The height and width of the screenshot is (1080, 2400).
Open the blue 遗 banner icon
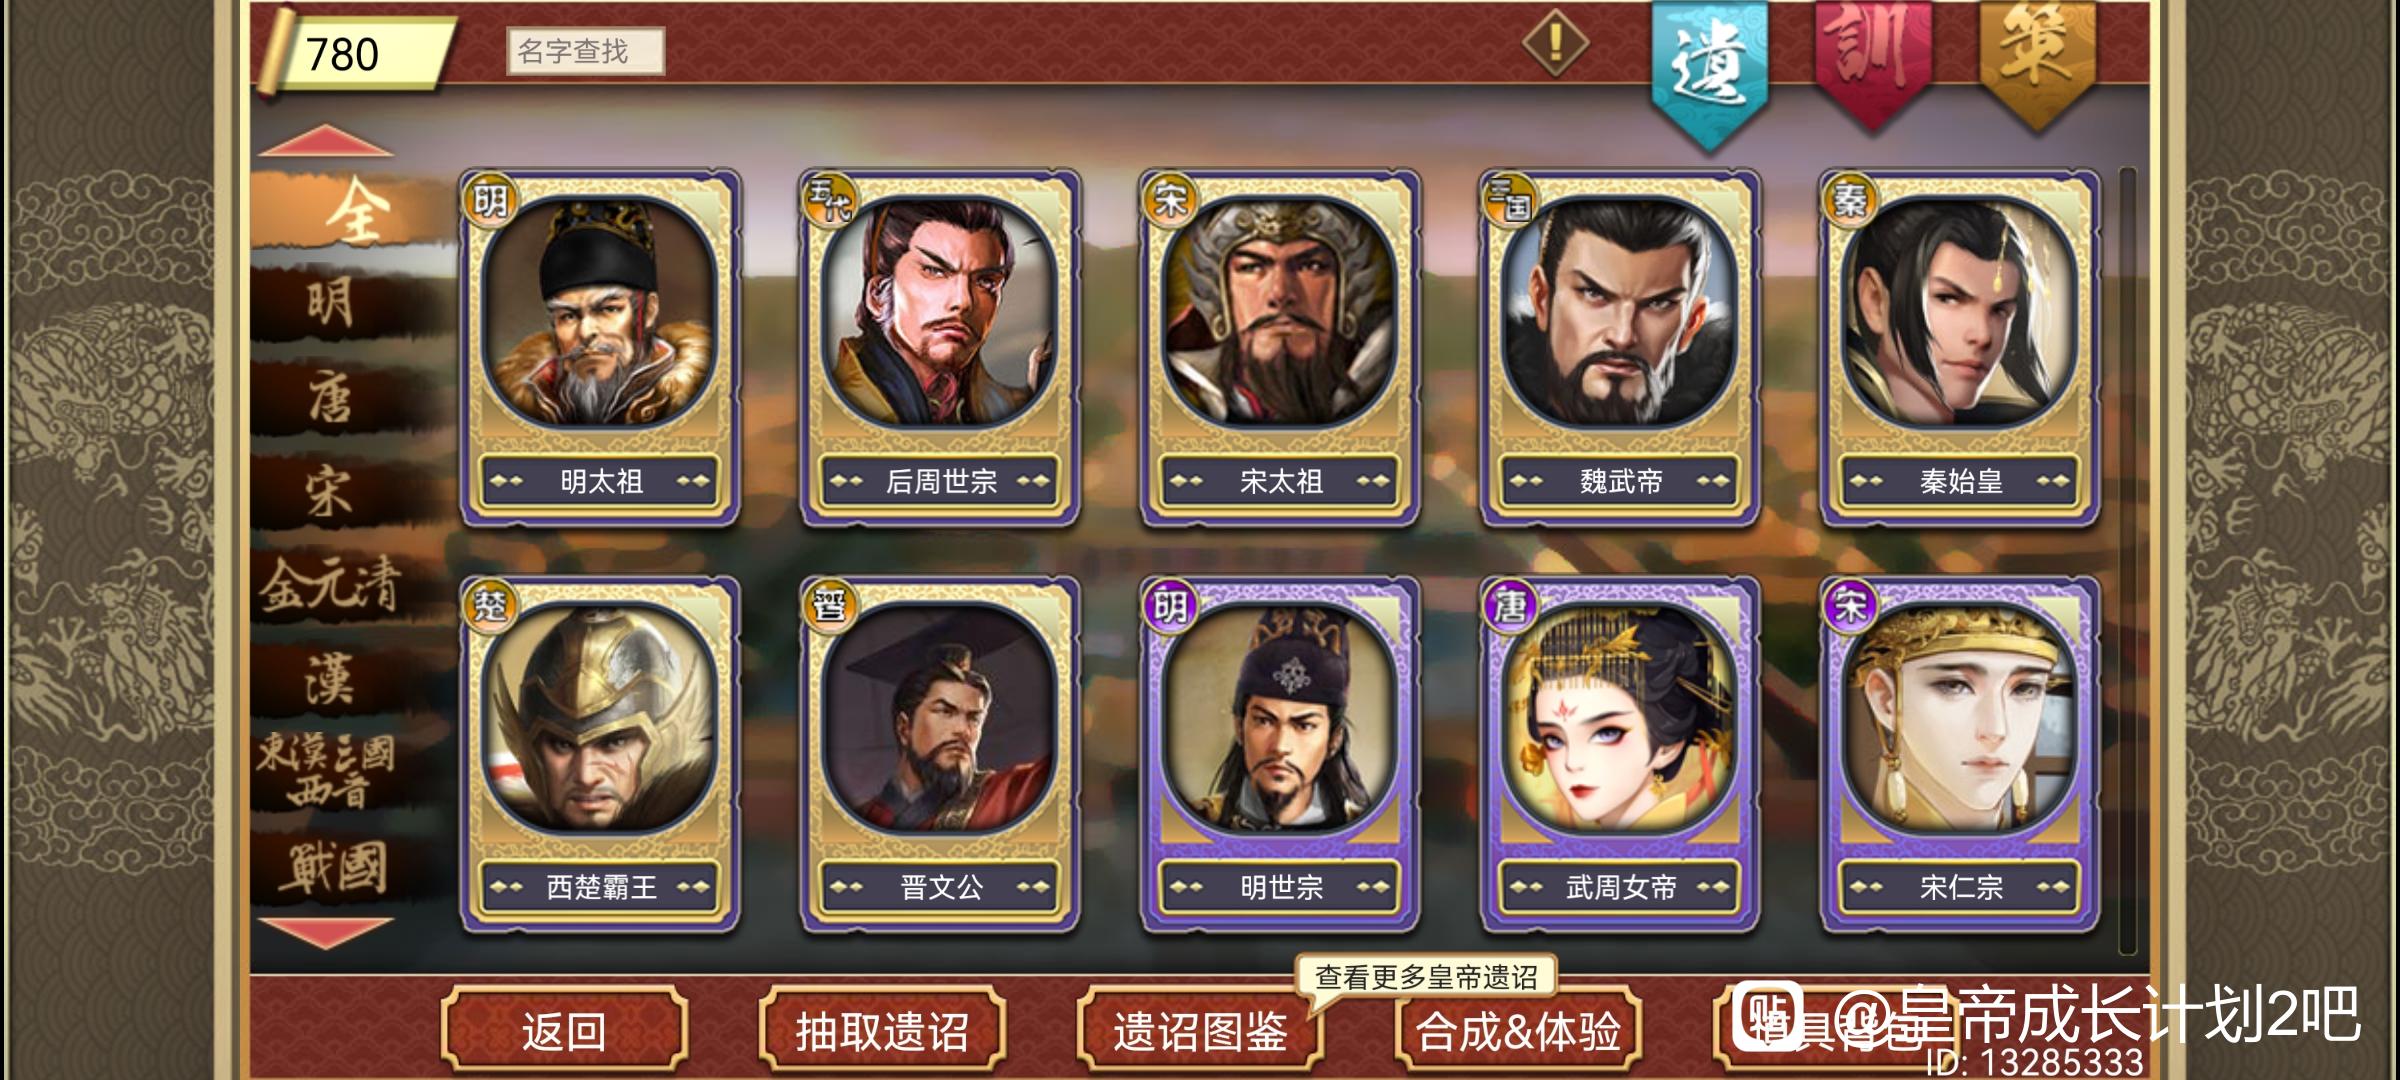click(x=1709, y=70)
